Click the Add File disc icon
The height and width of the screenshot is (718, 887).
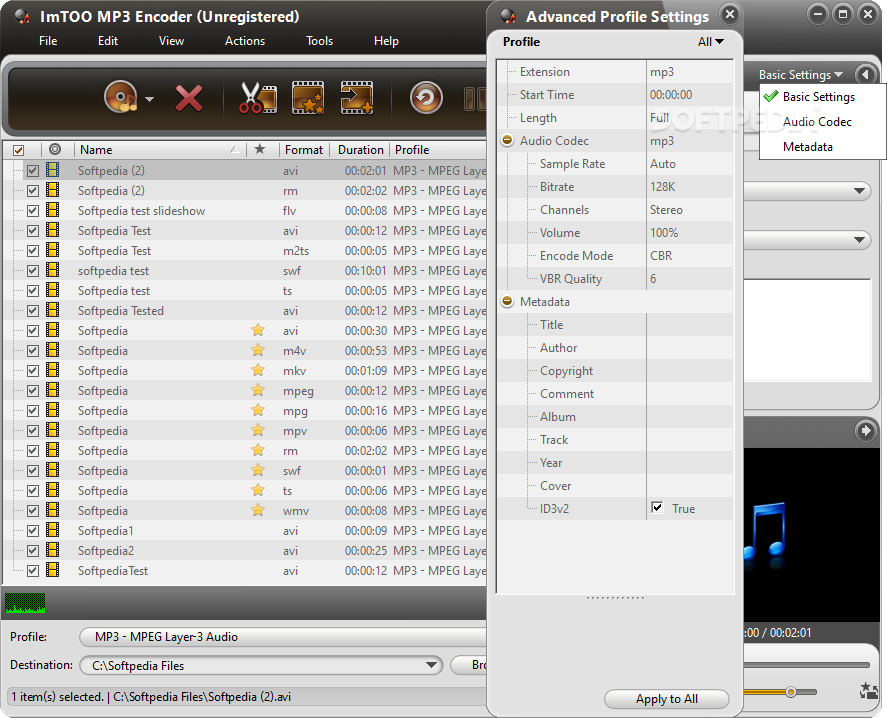click(120, 97)
